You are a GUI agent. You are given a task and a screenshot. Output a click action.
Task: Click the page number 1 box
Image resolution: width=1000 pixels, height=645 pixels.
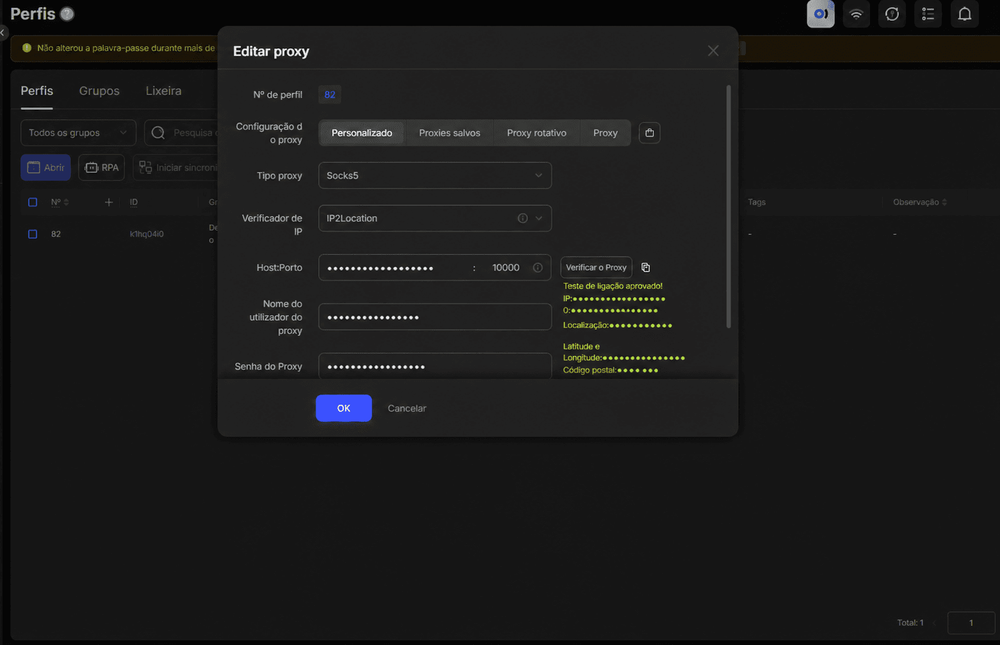pyautogui.click(x=971, y=623)
